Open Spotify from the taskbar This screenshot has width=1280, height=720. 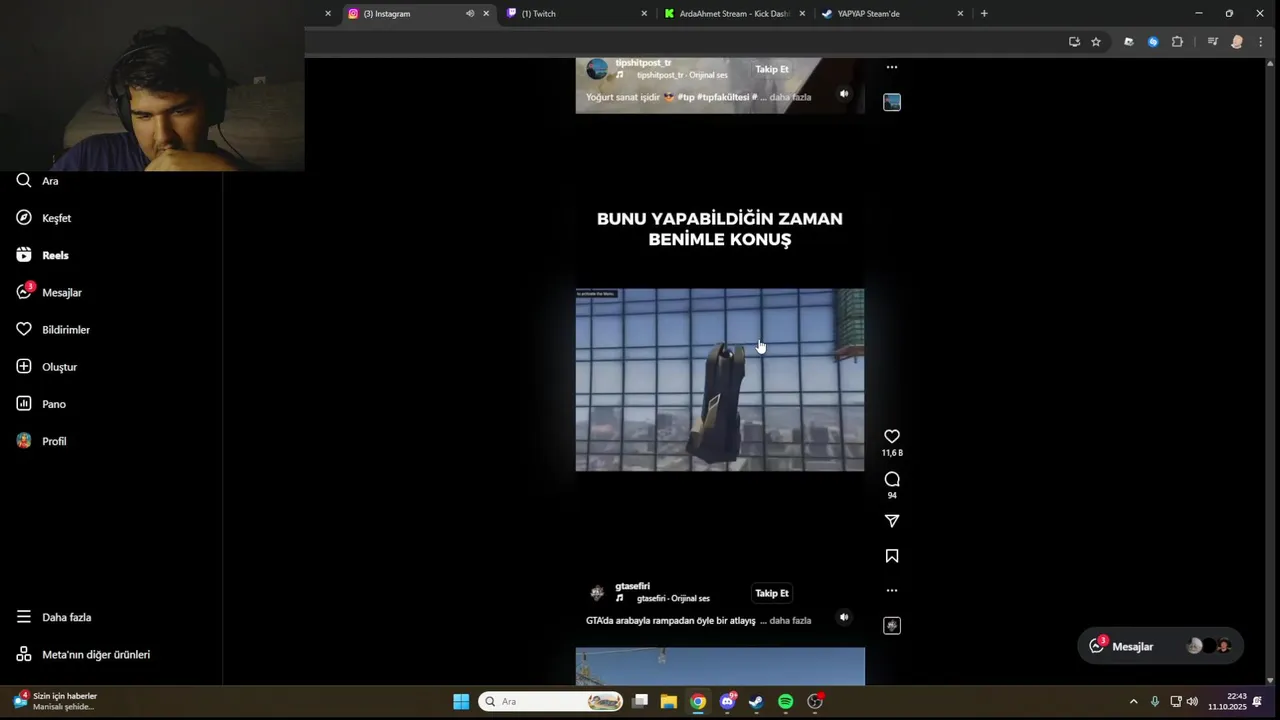point(786,702)
